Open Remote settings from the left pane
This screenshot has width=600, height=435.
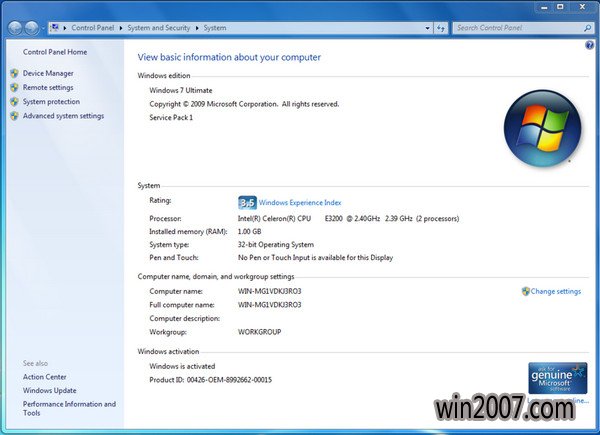tap(48, 87)
